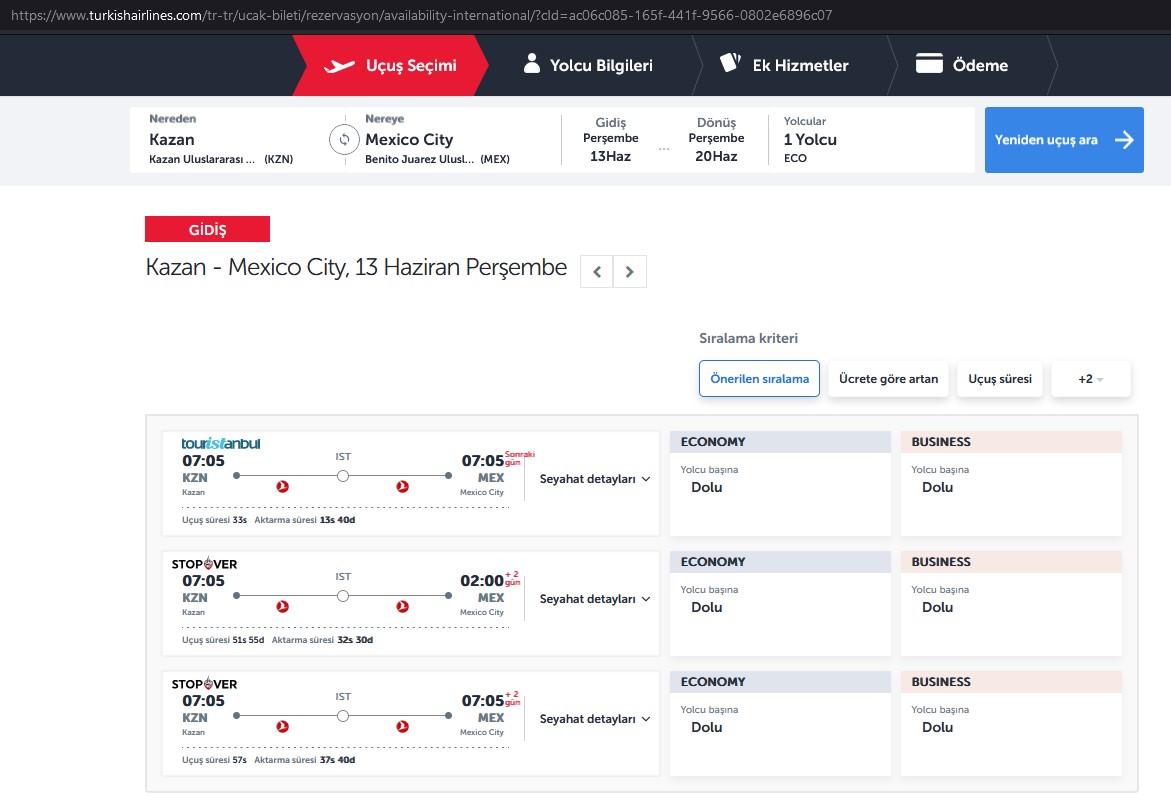Open the +2 additional sorting options dropdown

[1090, 379]
